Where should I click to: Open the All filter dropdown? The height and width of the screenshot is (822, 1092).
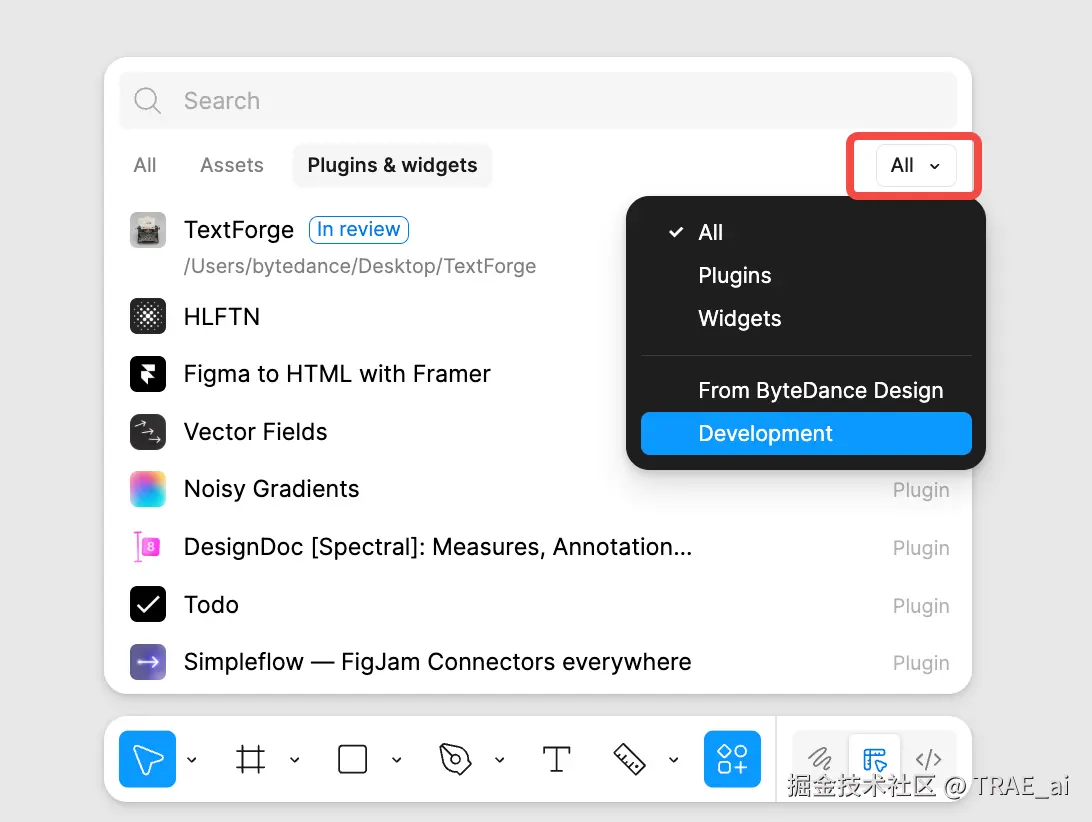[915, 166]
